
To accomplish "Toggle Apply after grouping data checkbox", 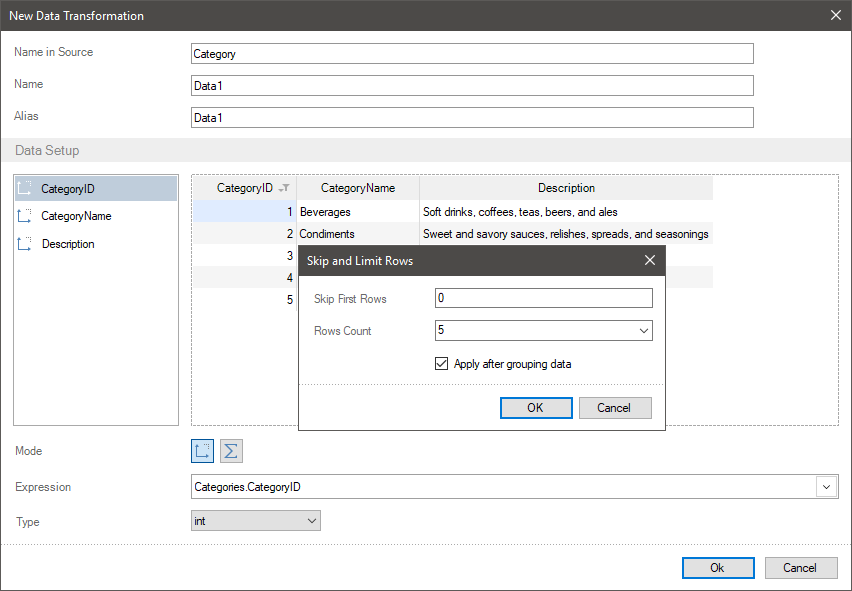I will (x=441, y=364).
